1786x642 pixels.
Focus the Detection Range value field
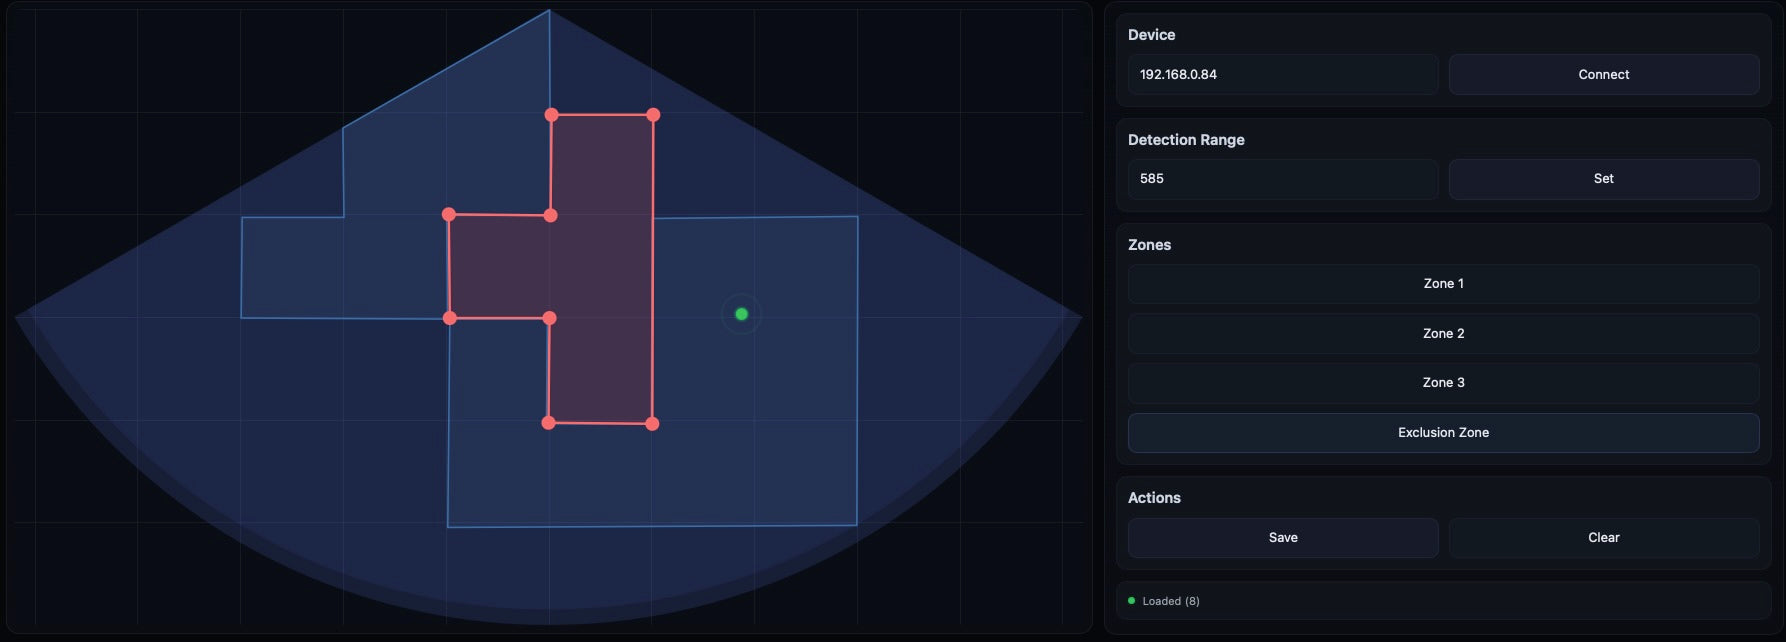pyautogui.click(x=1283, y=179)
